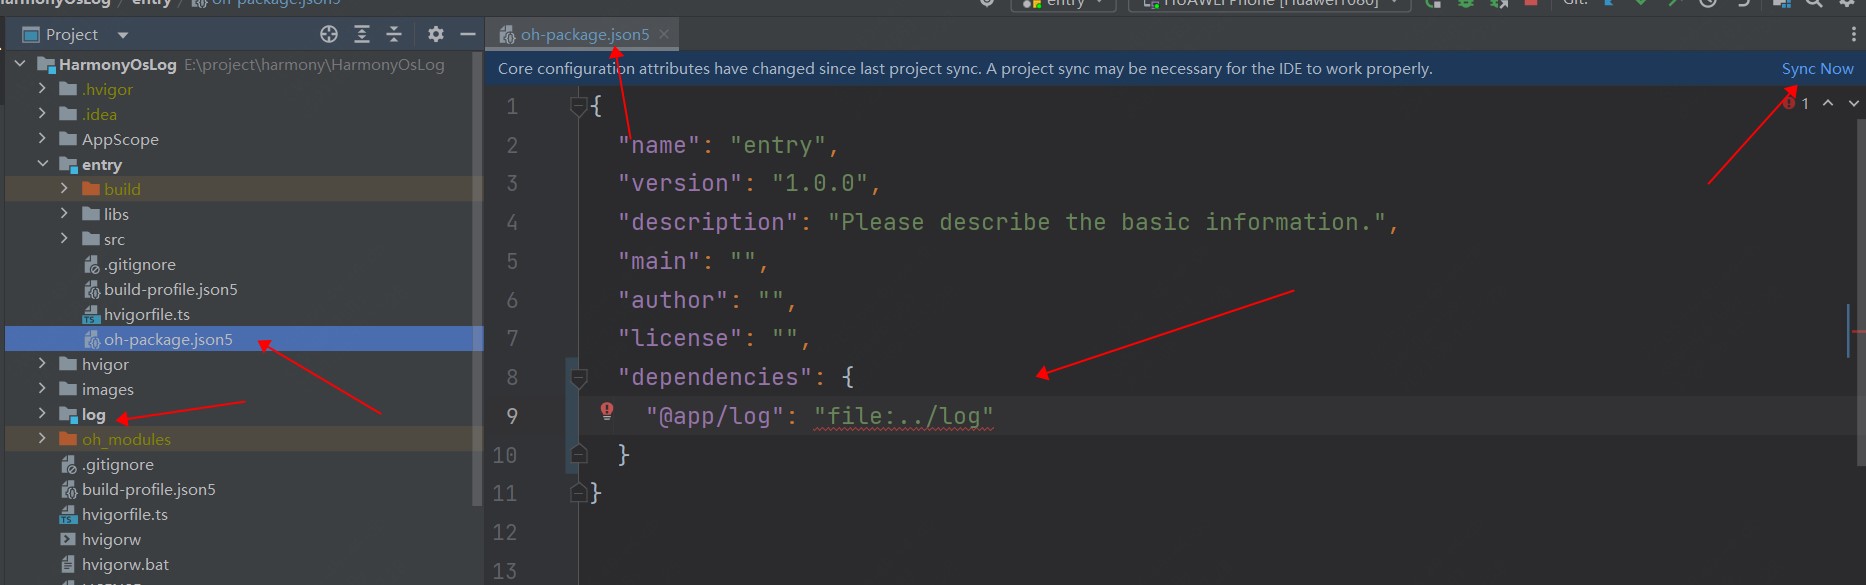Viewport: 1866px width, 585px height.
Task: Expand the oh_modules folder
Action: coord(42,438)
